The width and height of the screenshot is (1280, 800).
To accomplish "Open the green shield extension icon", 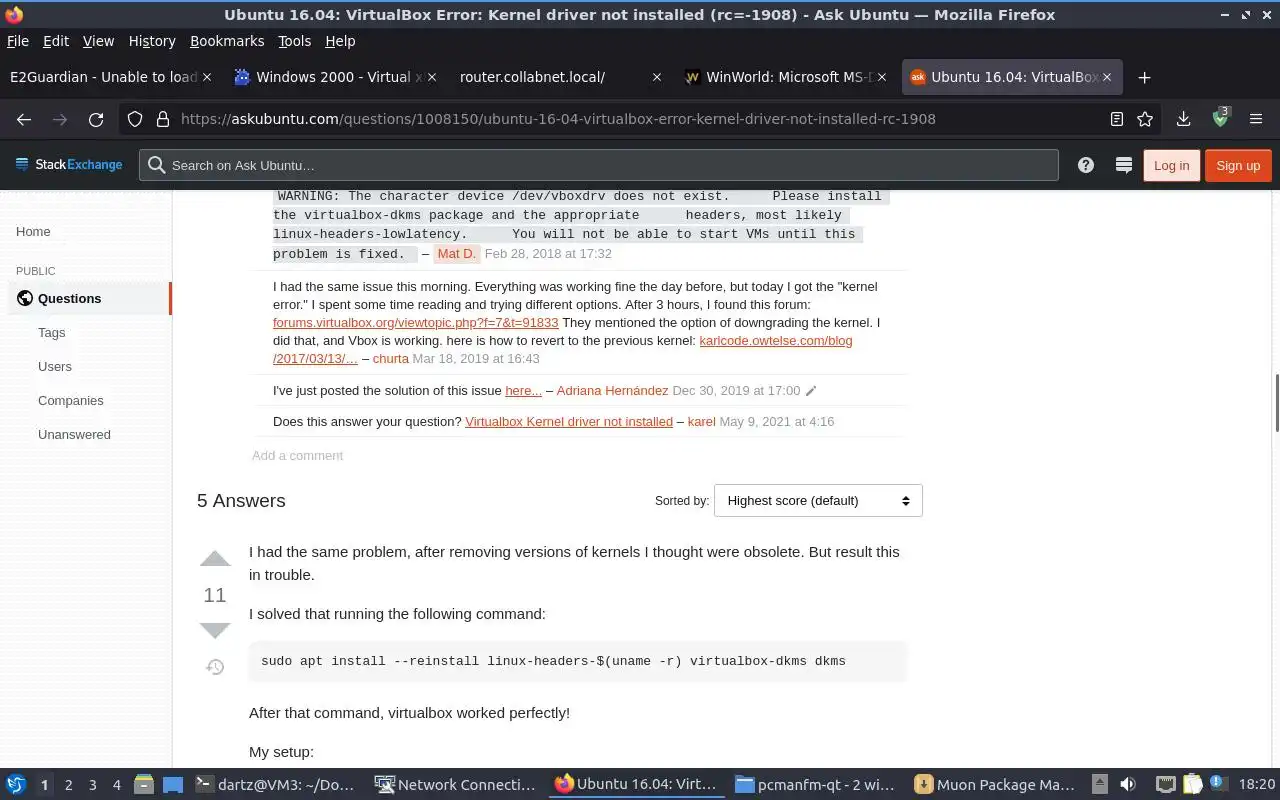I will coord(1220,118).
